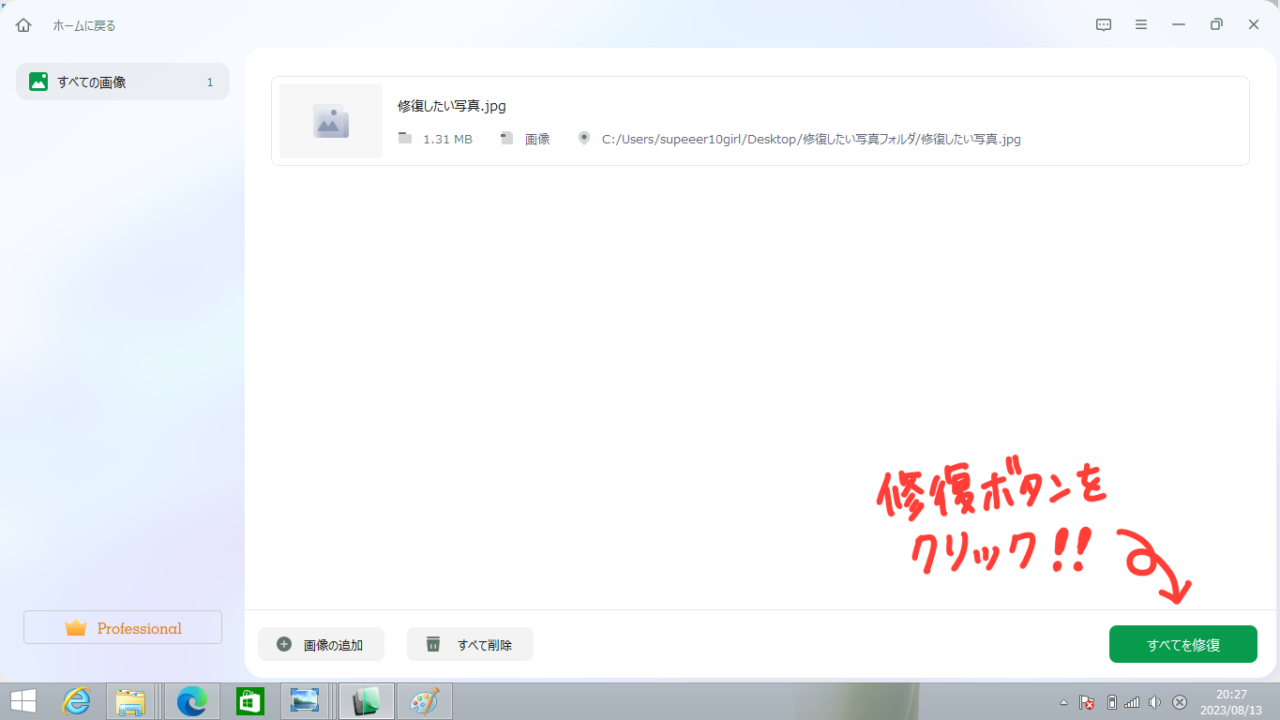Click the Windows Start button

[x=22, y=701]
